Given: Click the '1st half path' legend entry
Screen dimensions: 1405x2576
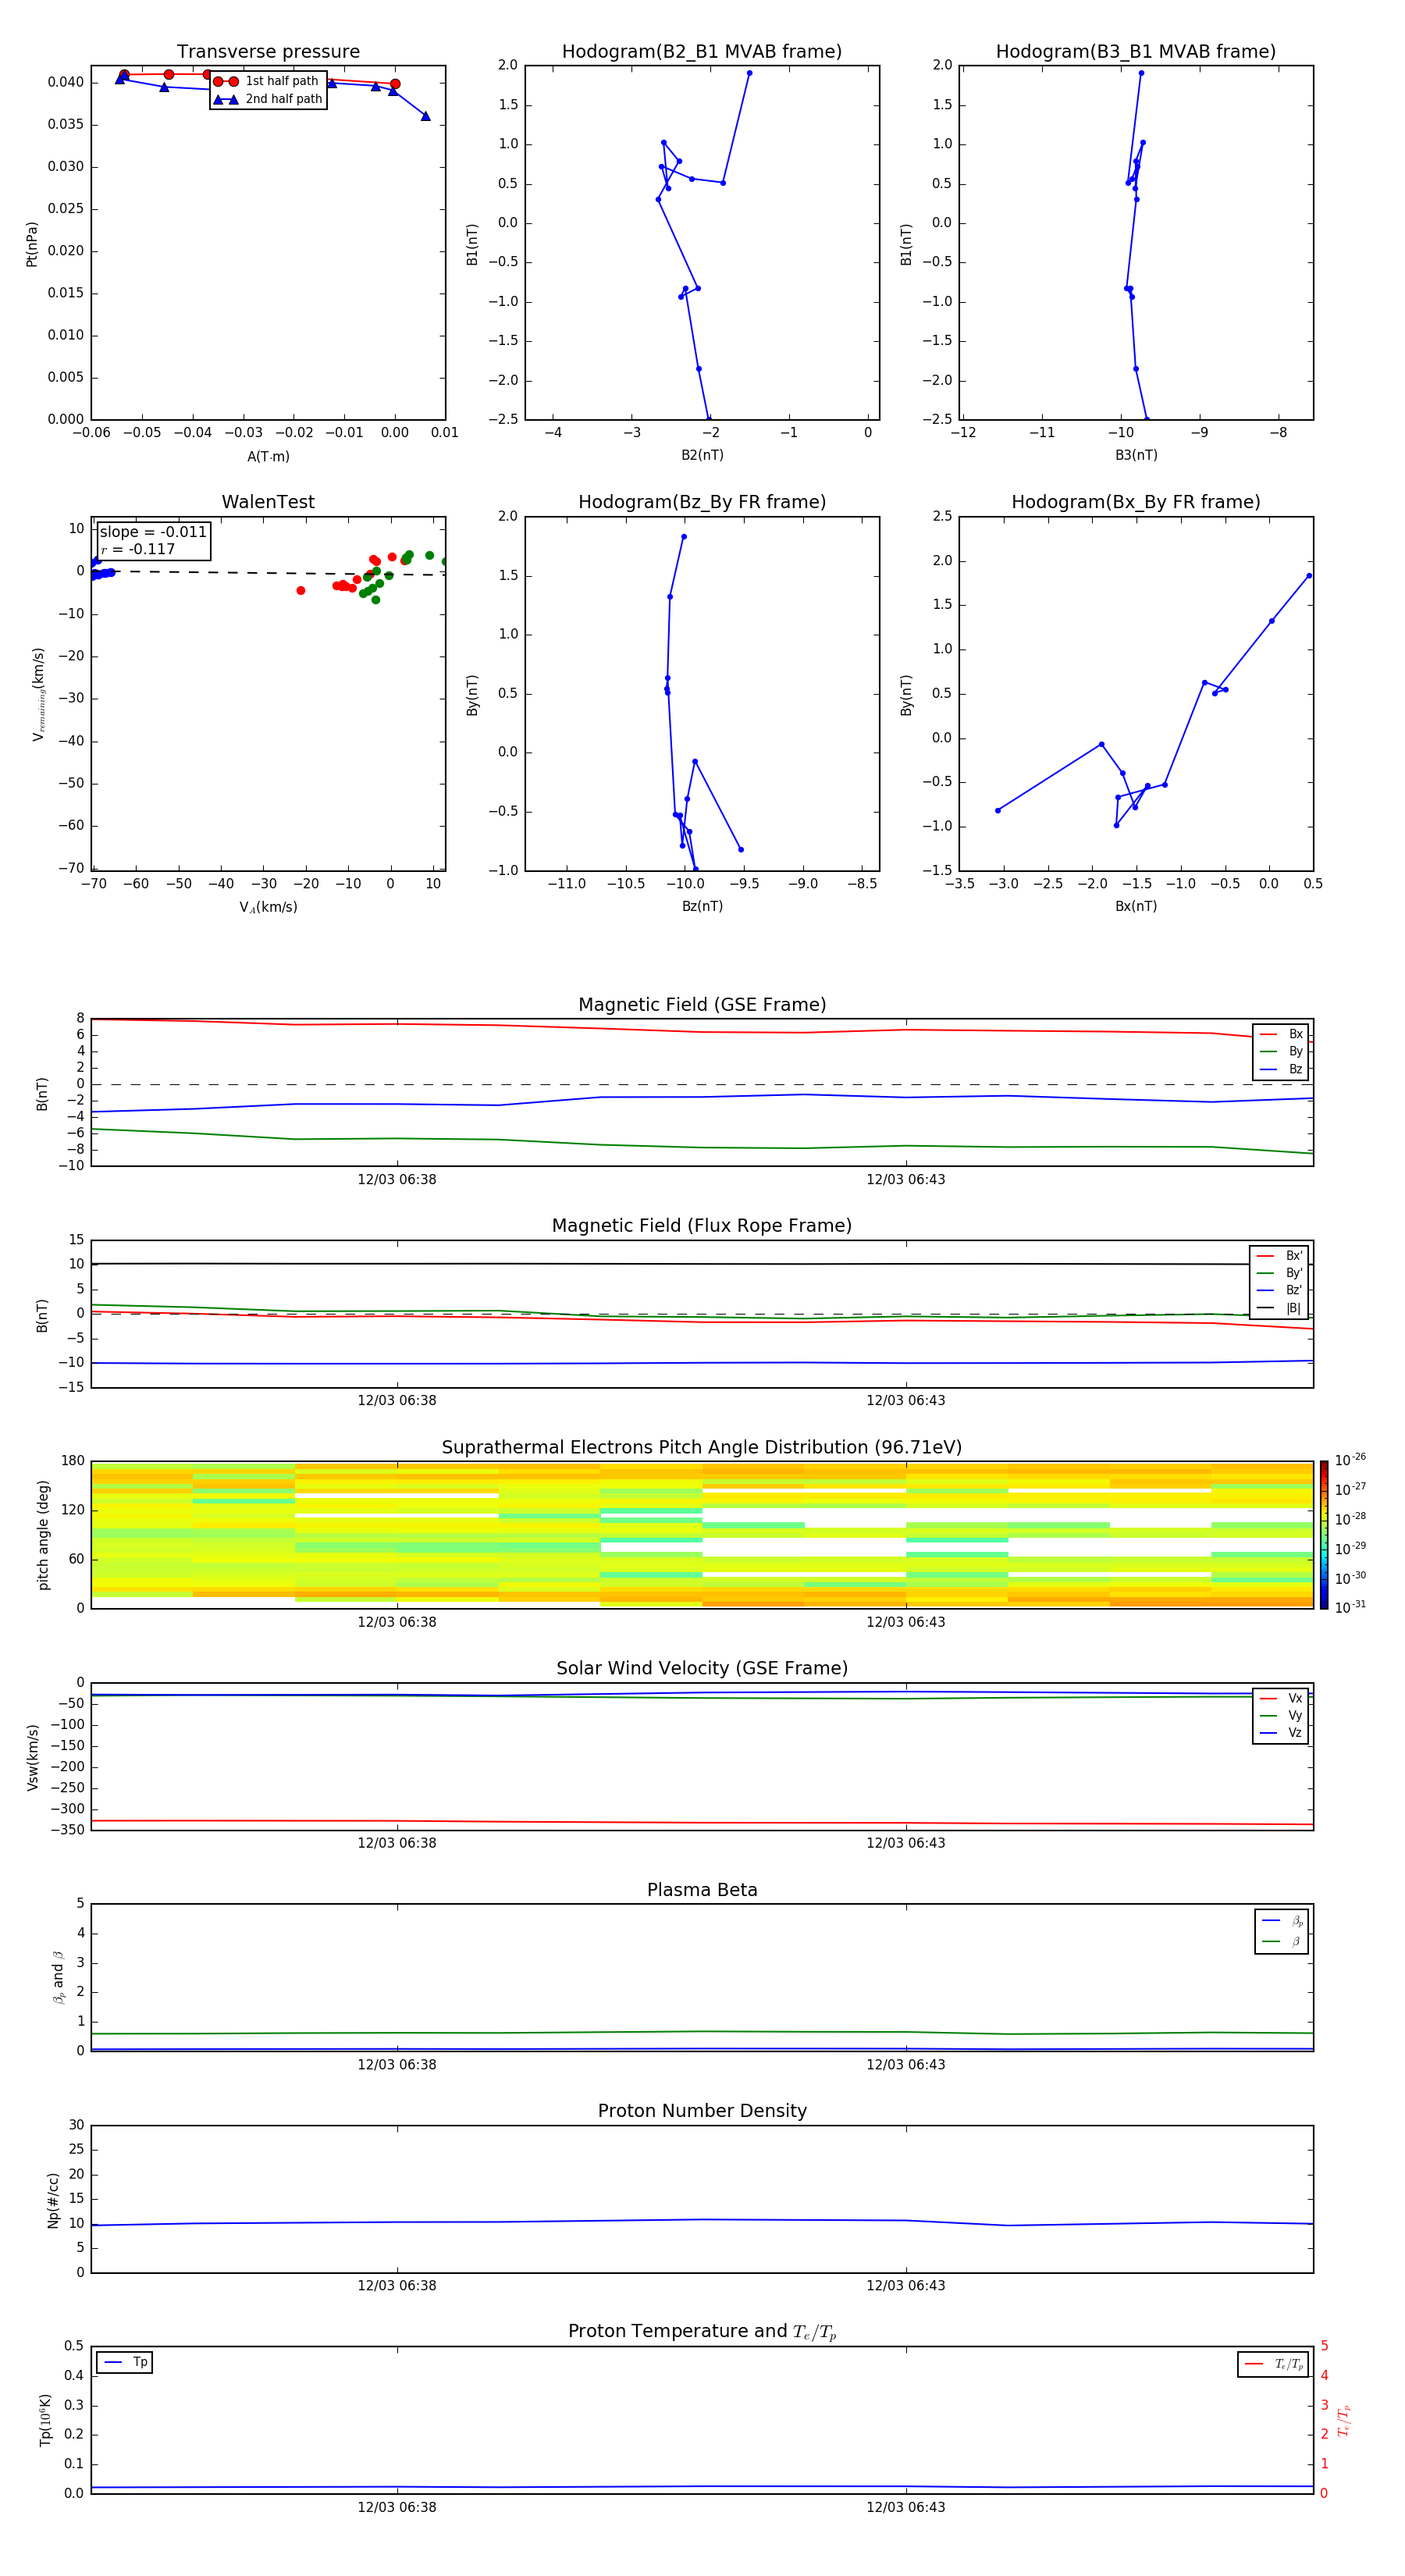Looking at the screenshot, I should (267, 81).
